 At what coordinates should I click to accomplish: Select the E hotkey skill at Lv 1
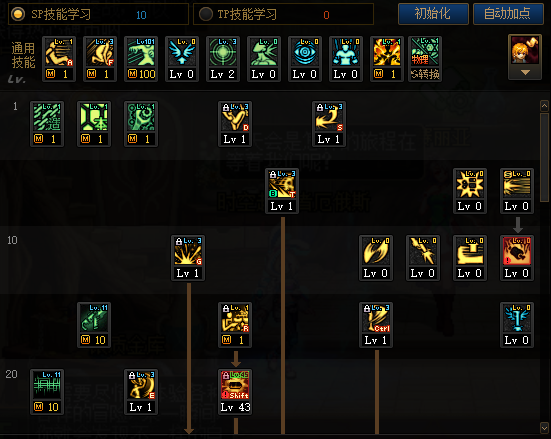[141, 392]
